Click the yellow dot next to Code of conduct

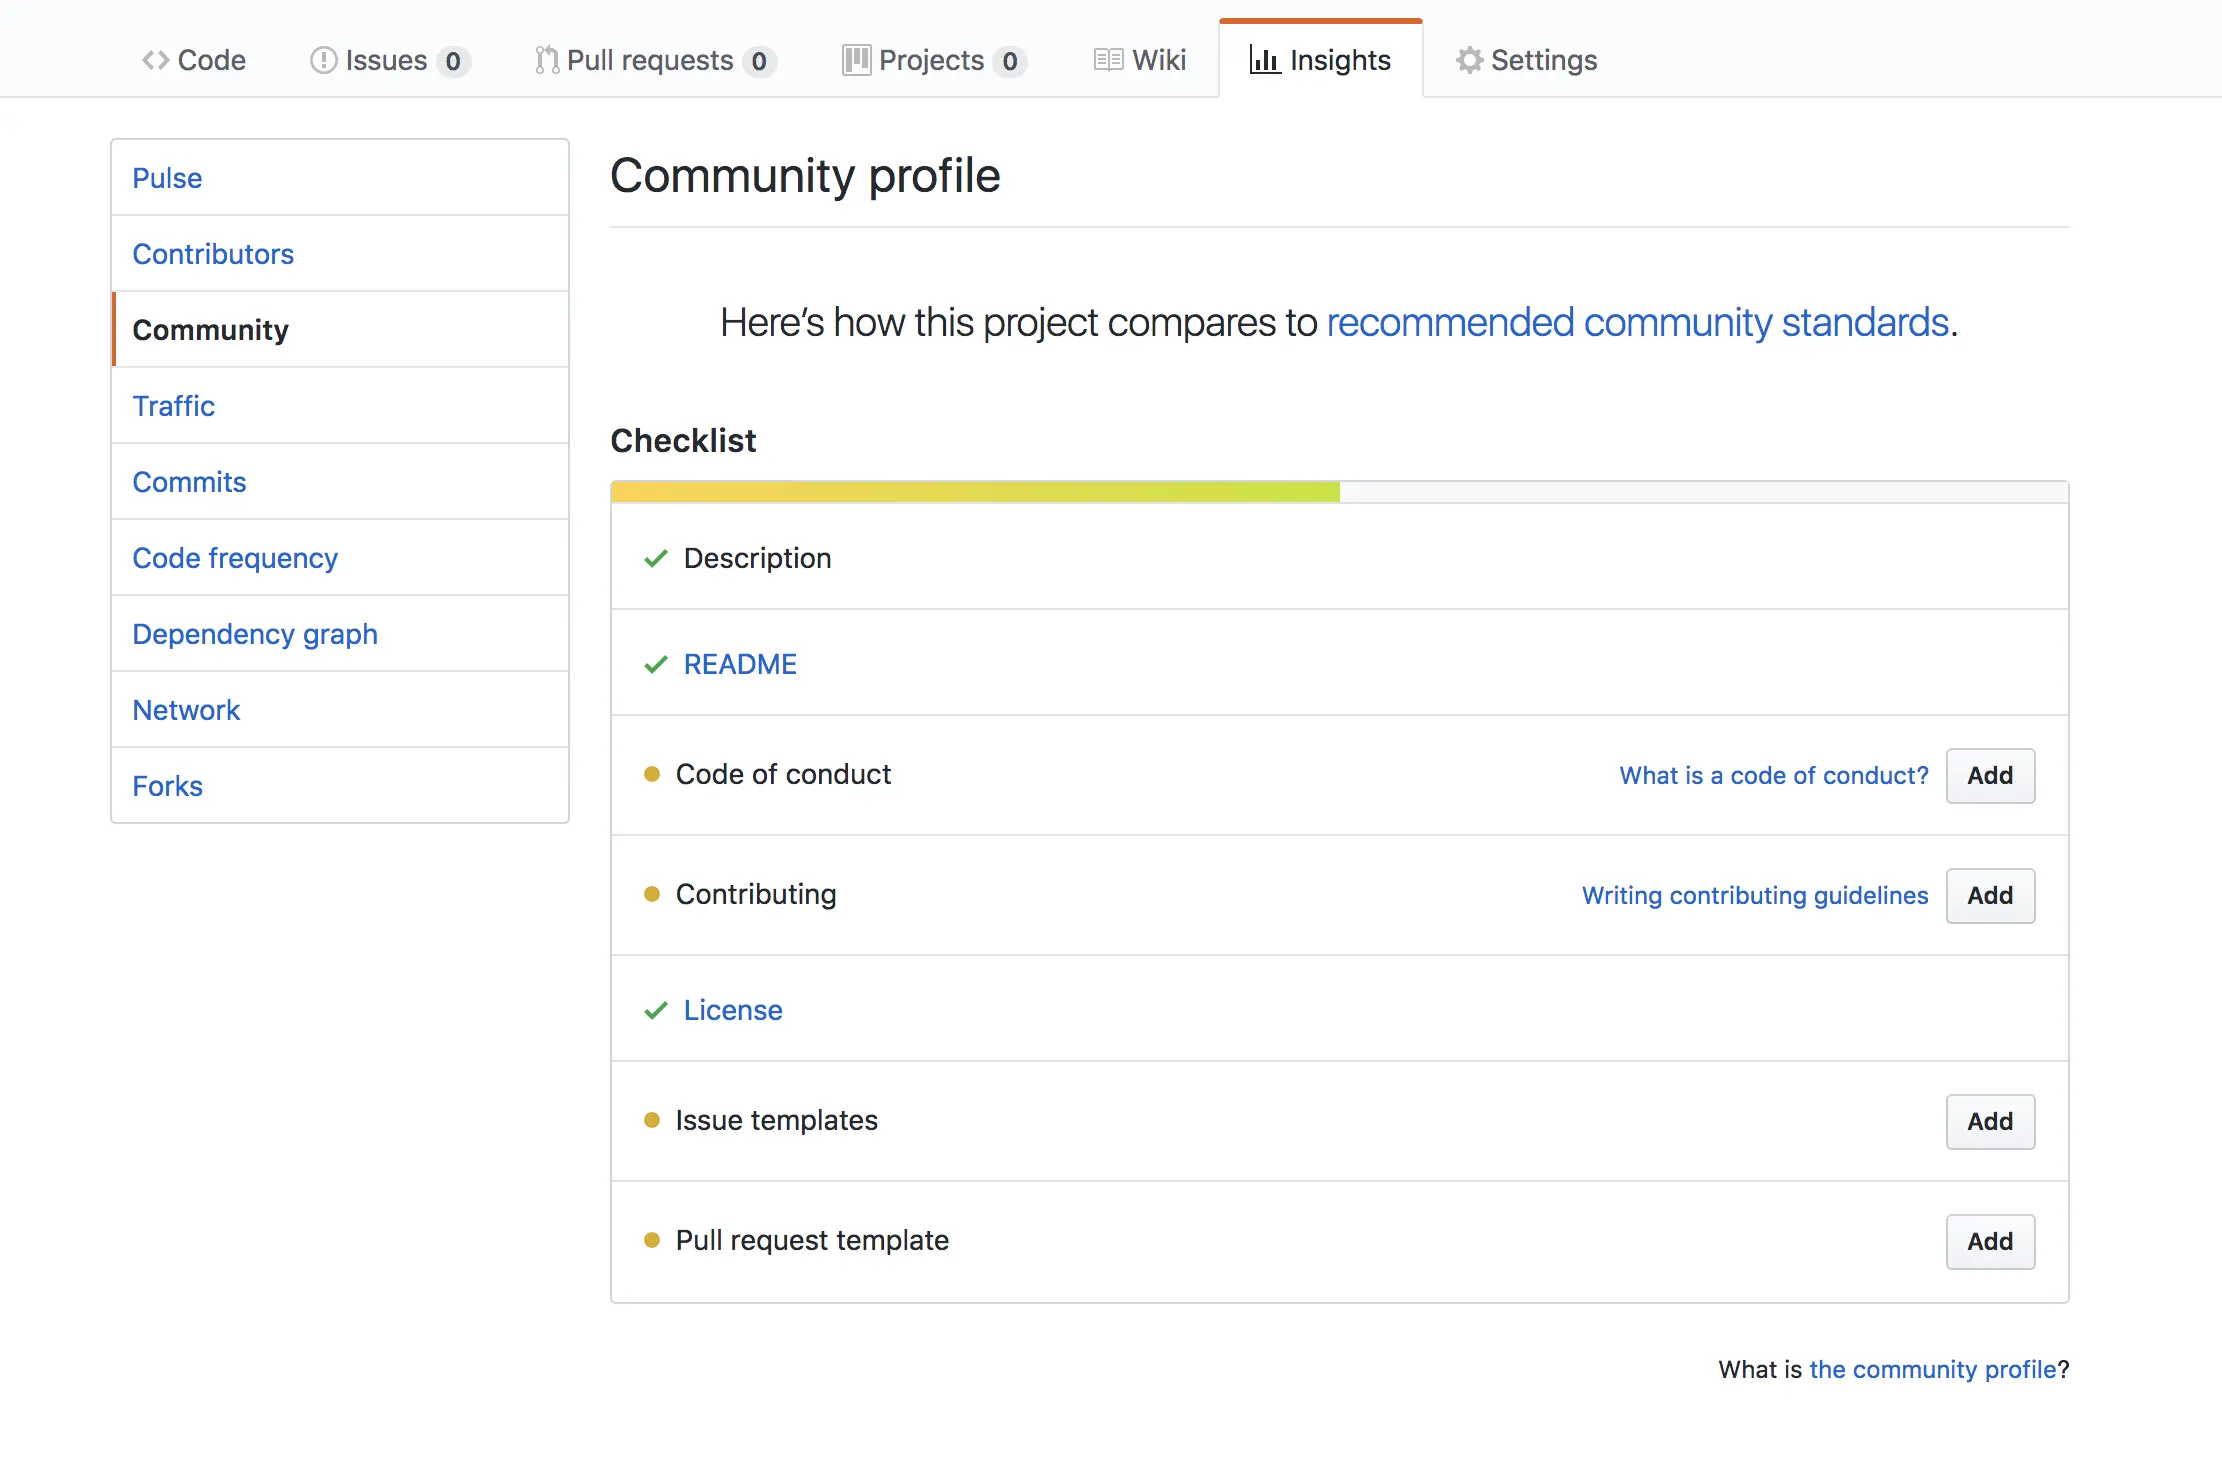pyautogui.click(x=652, y=774)
